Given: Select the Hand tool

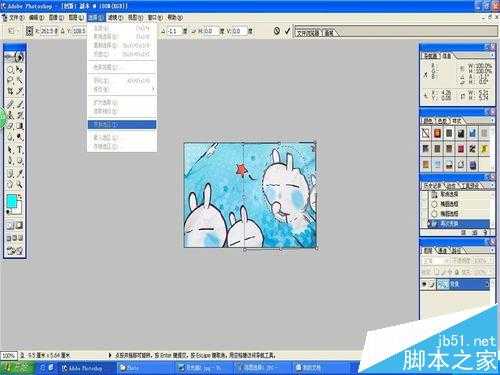Looking at the screenshot, I should point(10,184).
